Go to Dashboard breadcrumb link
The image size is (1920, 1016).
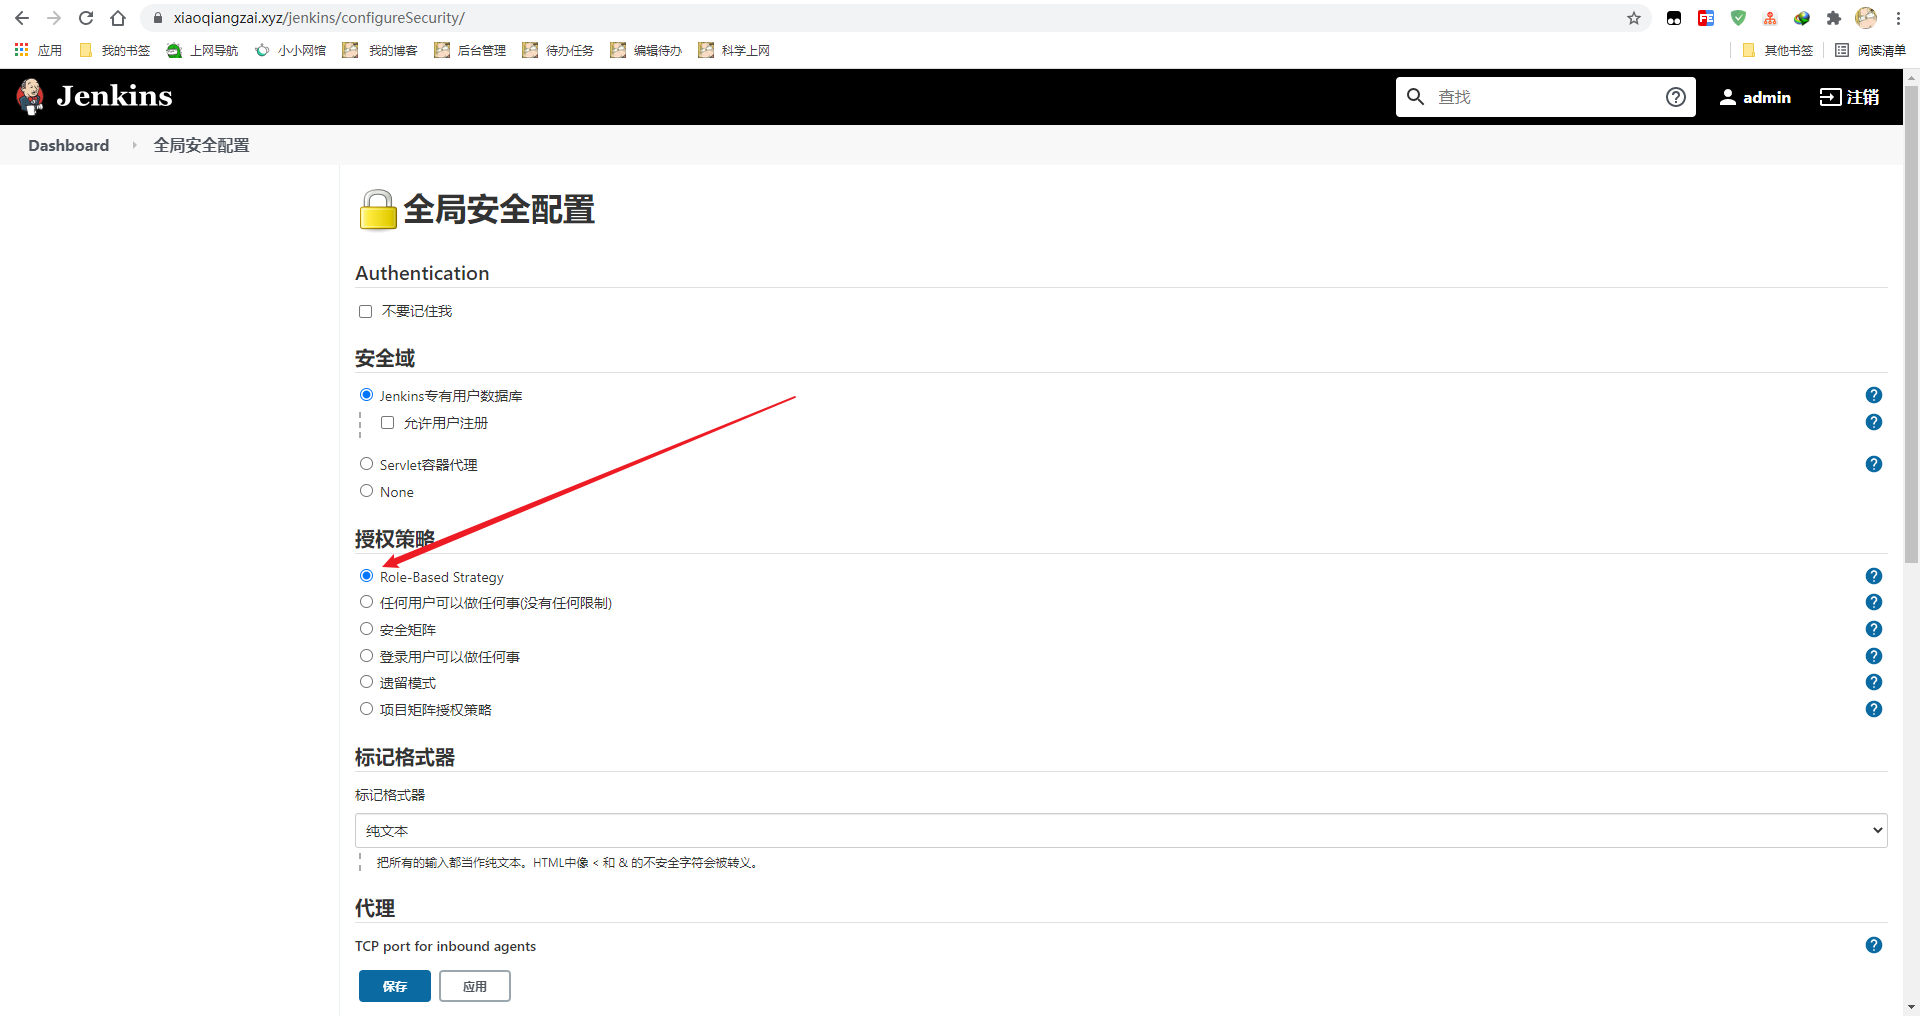coord(69,145)
